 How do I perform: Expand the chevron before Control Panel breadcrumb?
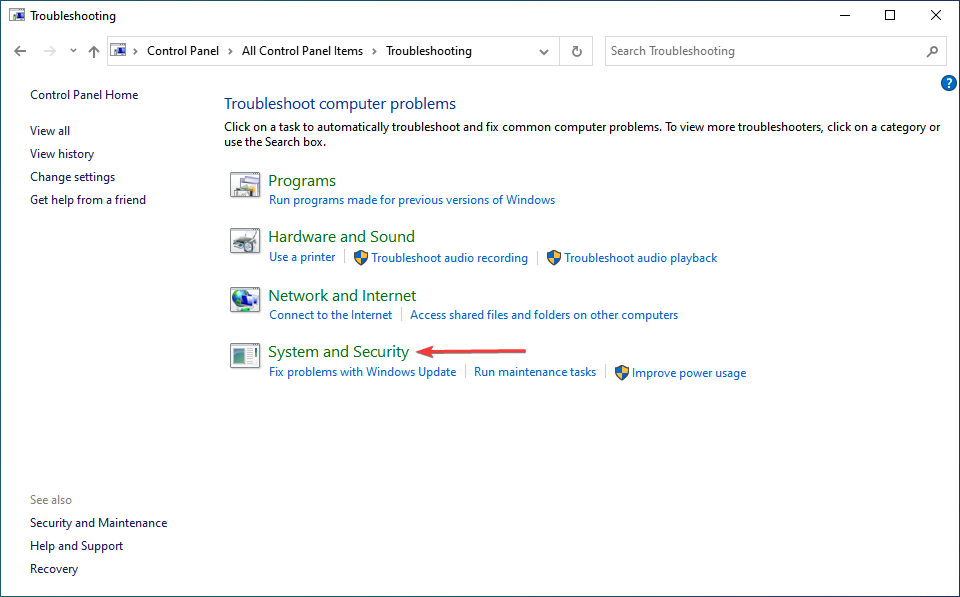[x=136, y=51]
